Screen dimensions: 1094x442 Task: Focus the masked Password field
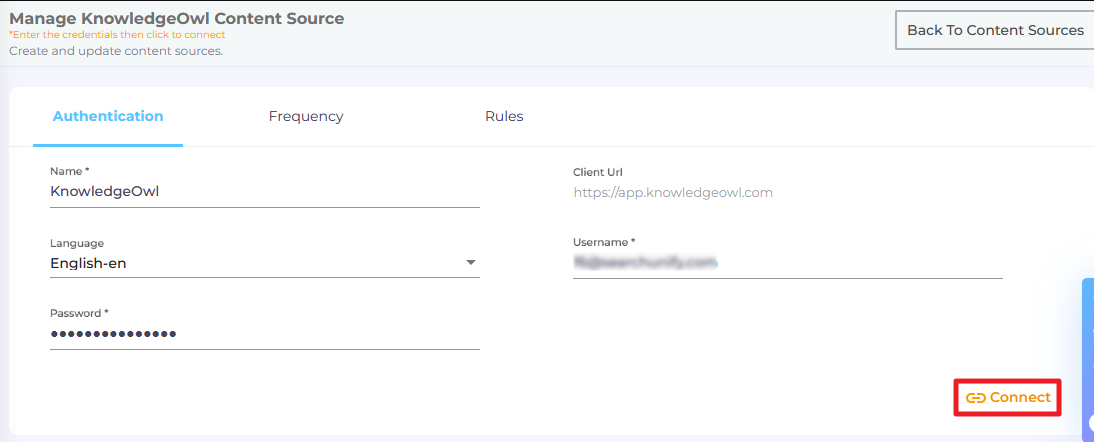264,334
